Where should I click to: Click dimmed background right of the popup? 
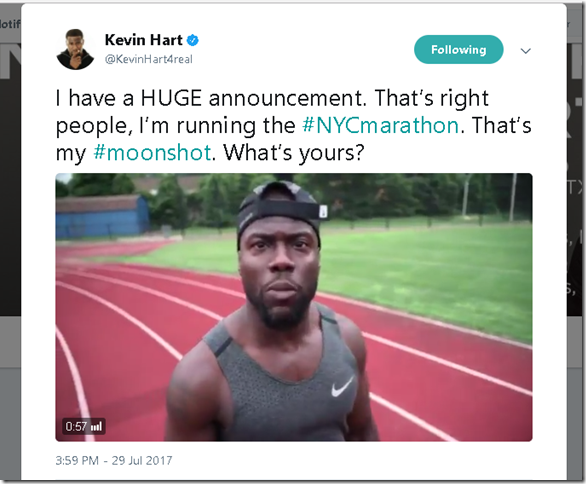click(576, 187)
